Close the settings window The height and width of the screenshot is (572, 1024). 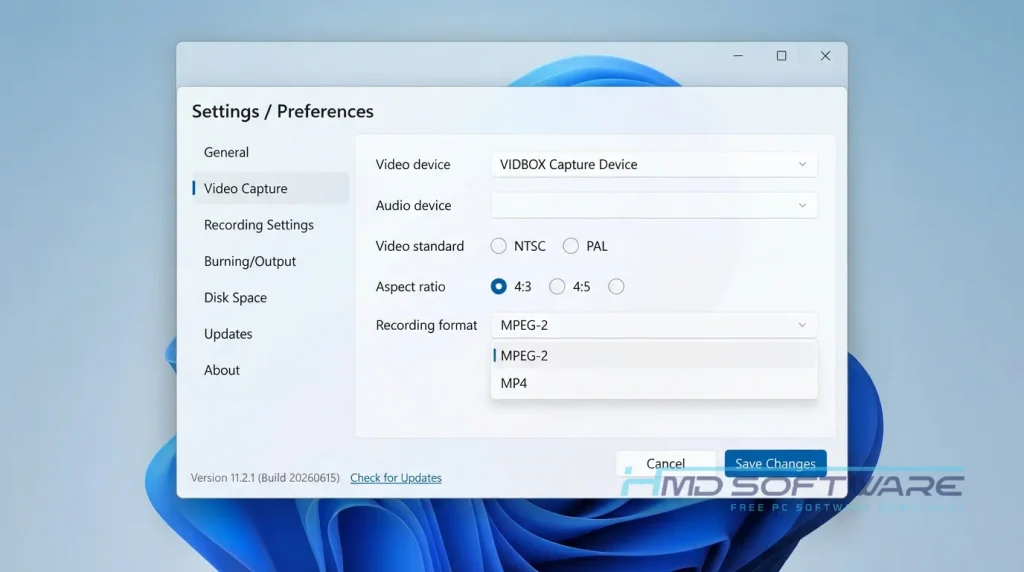coord(825,56)
